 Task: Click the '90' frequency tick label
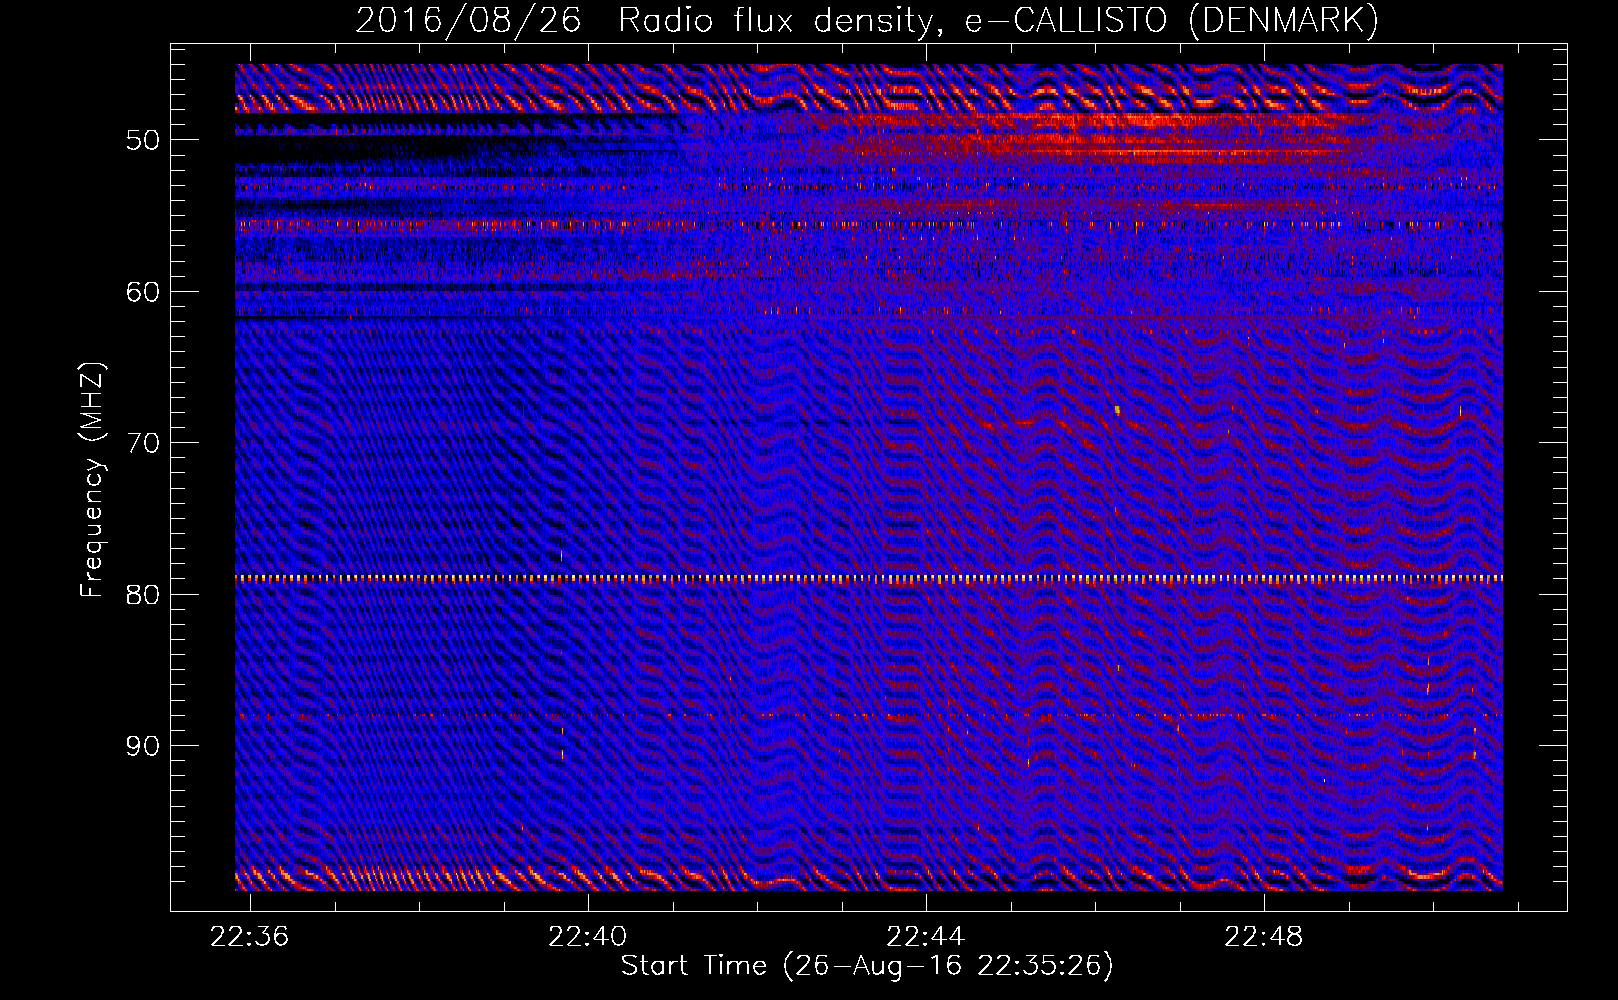(143, 747)
